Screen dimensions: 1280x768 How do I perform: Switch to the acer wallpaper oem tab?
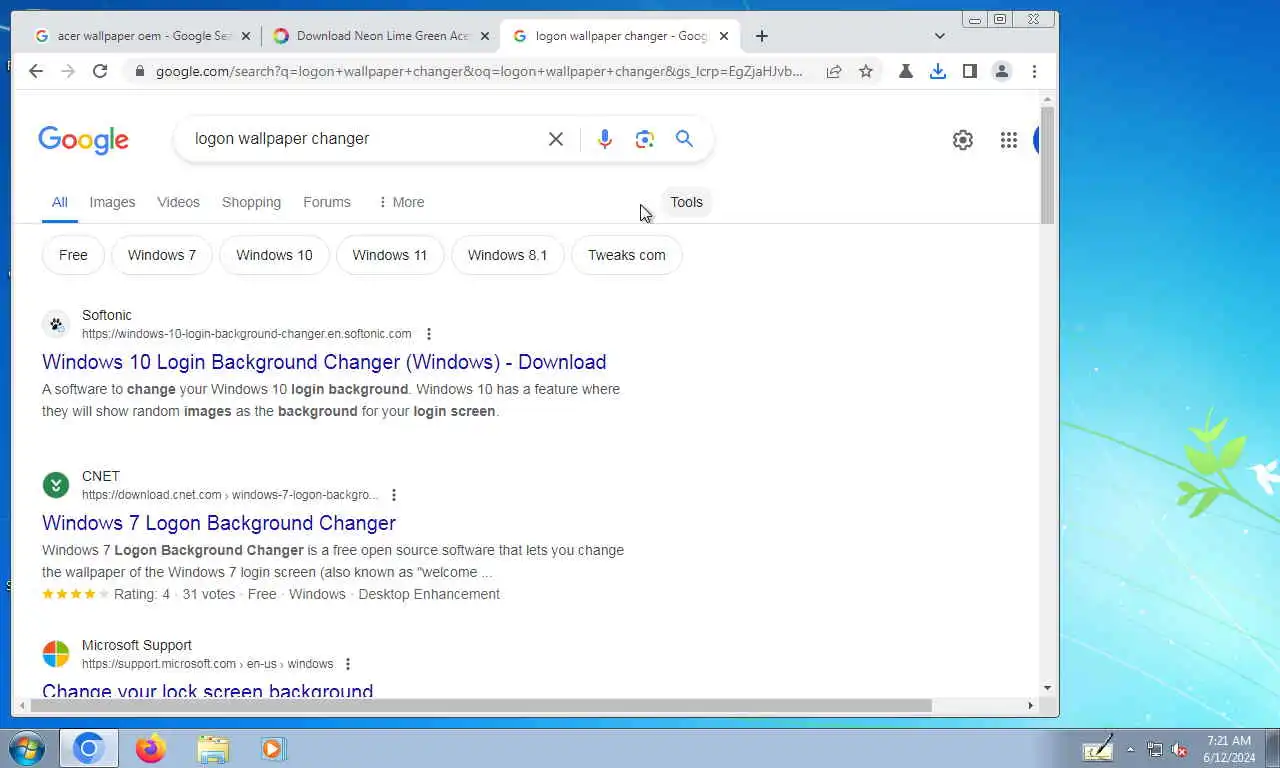(143, 36)
